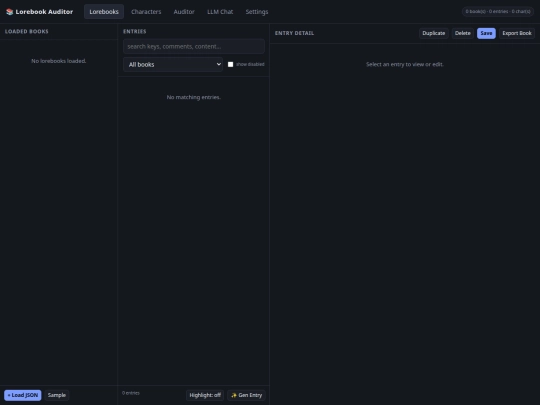Switch to the Characters tab
Screen dimensions: 540x405
(146, 12)
